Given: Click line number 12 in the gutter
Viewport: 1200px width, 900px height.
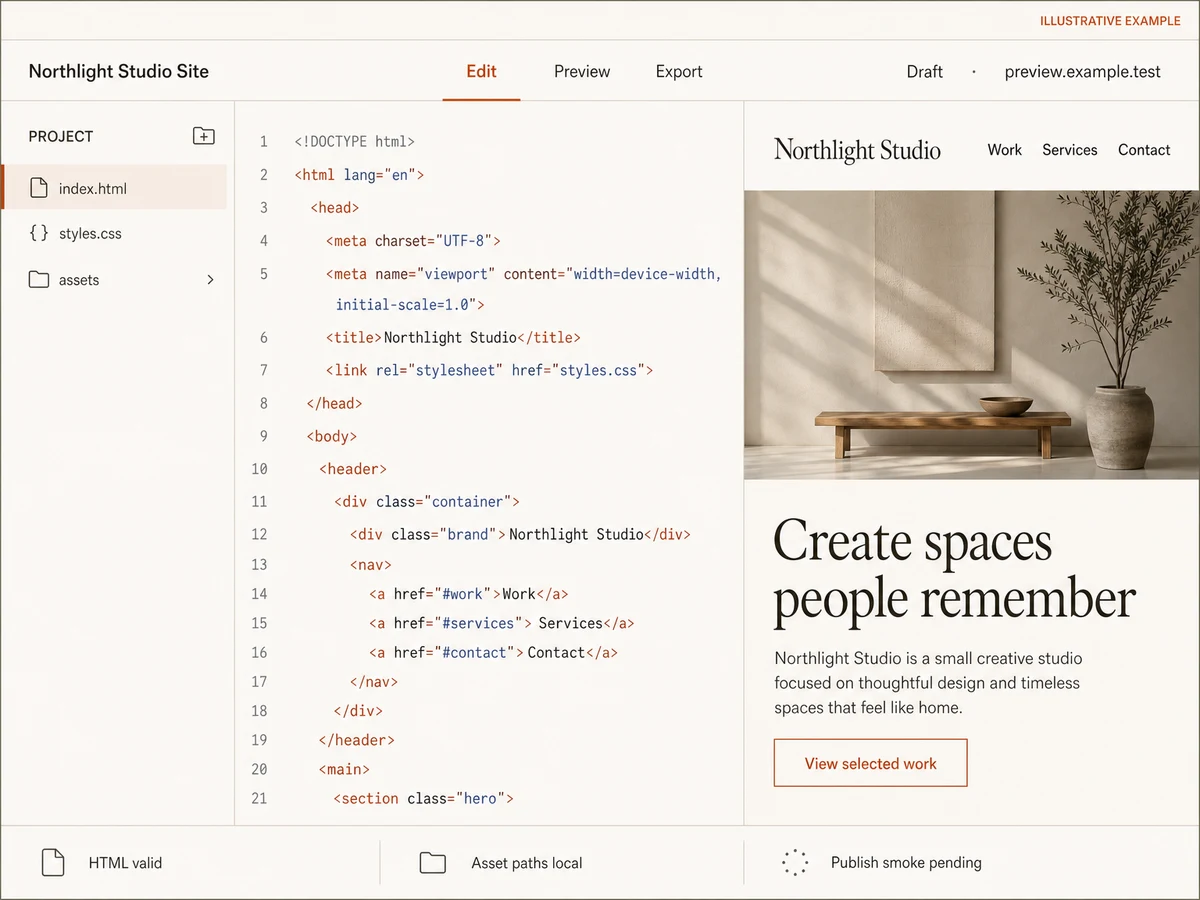Looking at the screenshot, I should pos(259,534).
